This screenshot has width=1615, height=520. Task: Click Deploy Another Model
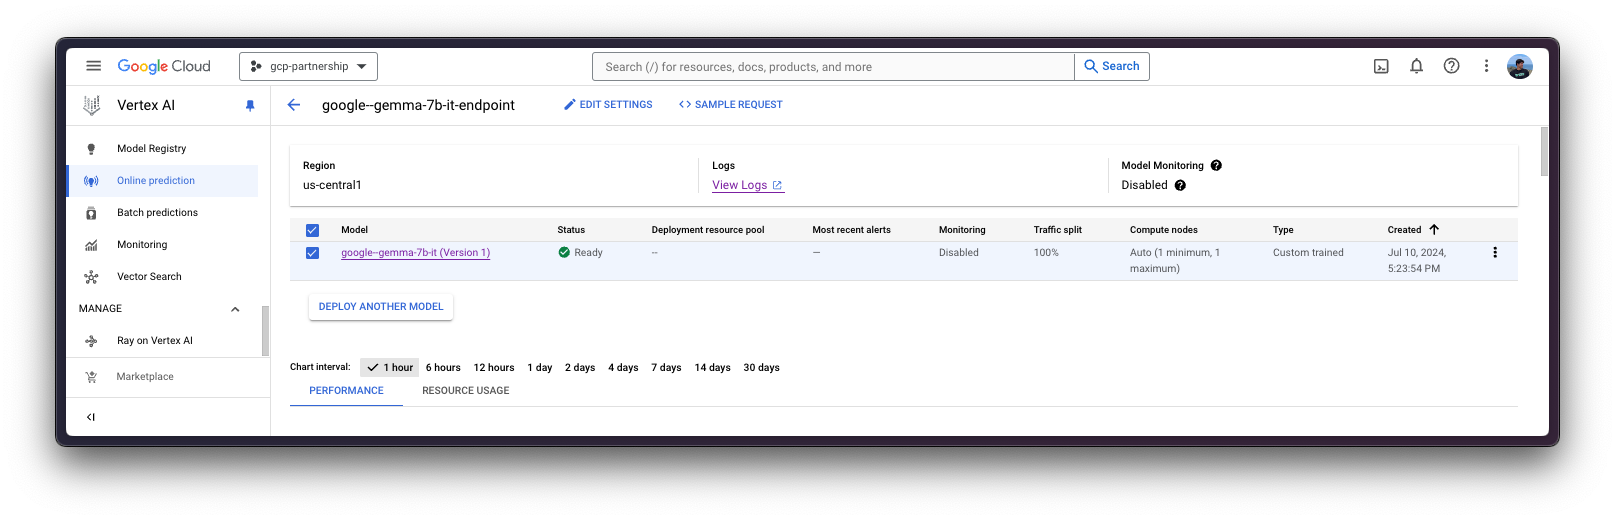381,307
